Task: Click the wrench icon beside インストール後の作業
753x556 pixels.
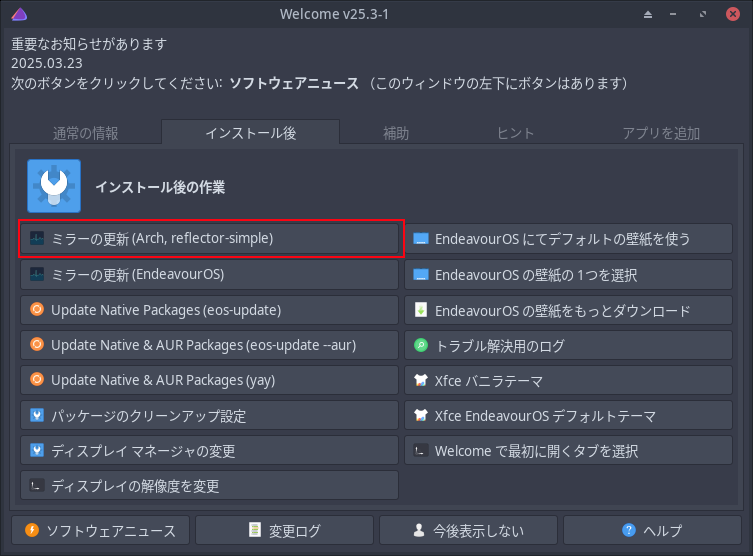Action: [x=54, y=186]
